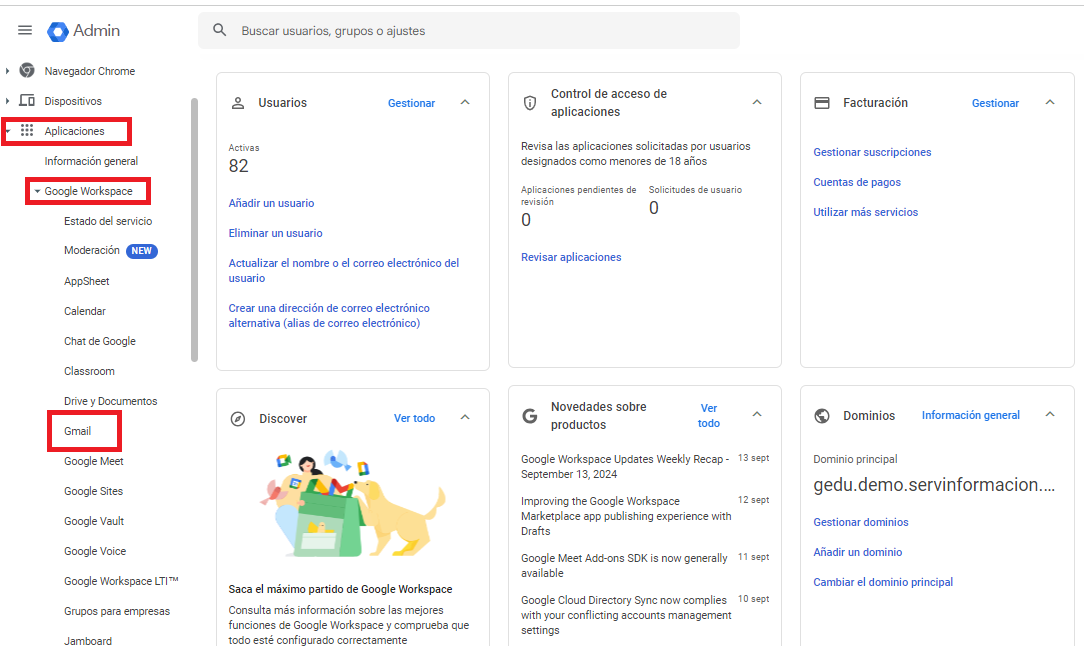Open Classroom settings
The width and height of the screenshot is (1084, 646).
point(89,371)
